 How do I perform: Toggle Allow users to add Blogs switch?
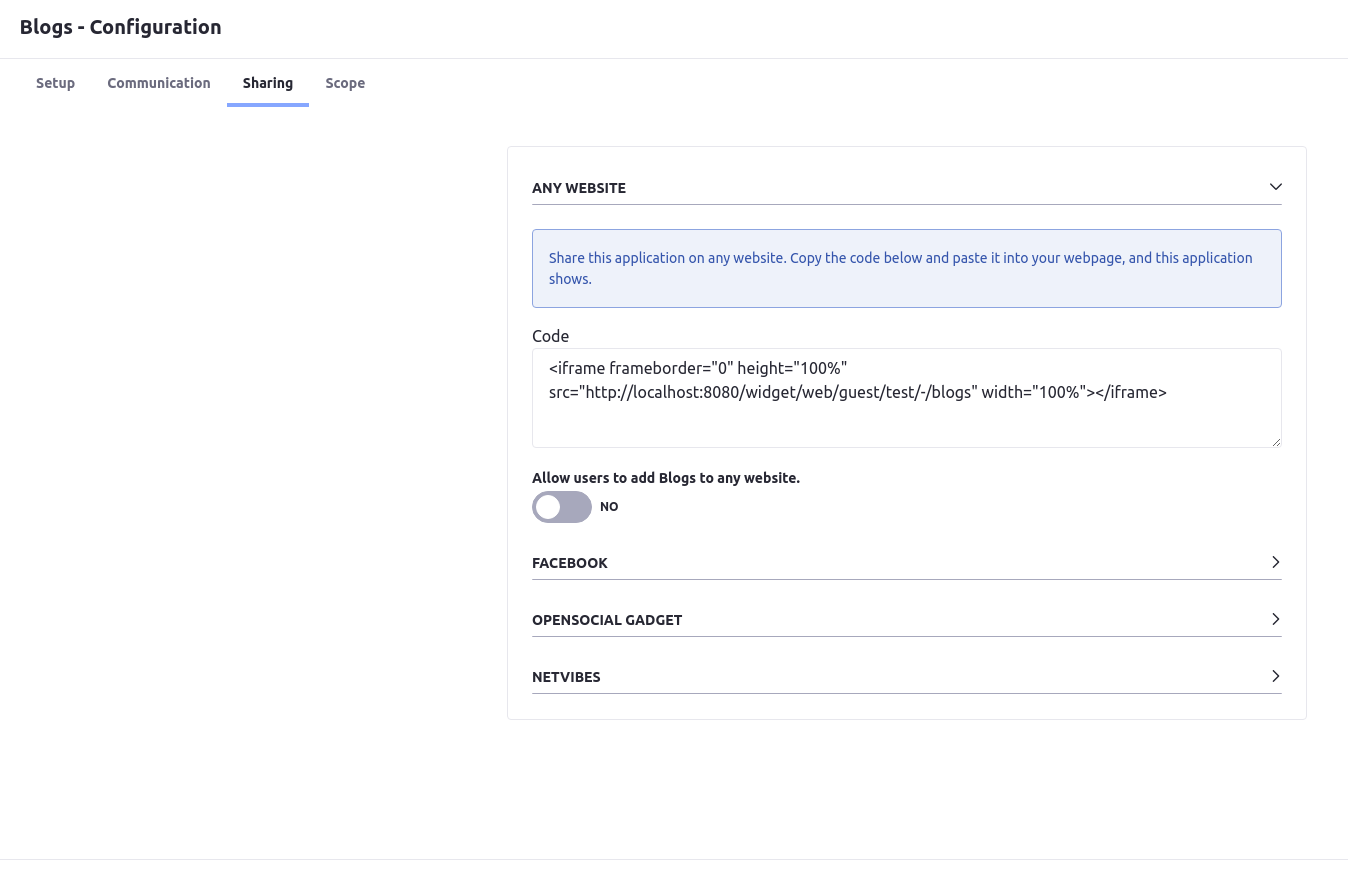pyautogui.click(x=562, y=507)
